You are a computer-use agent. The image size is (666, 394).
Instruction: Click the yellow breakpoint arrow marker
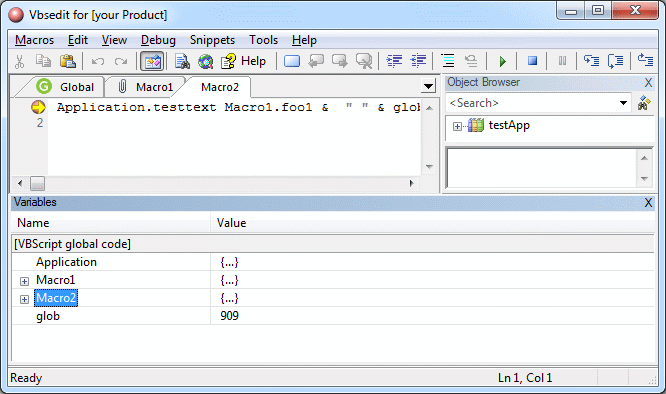38,107
